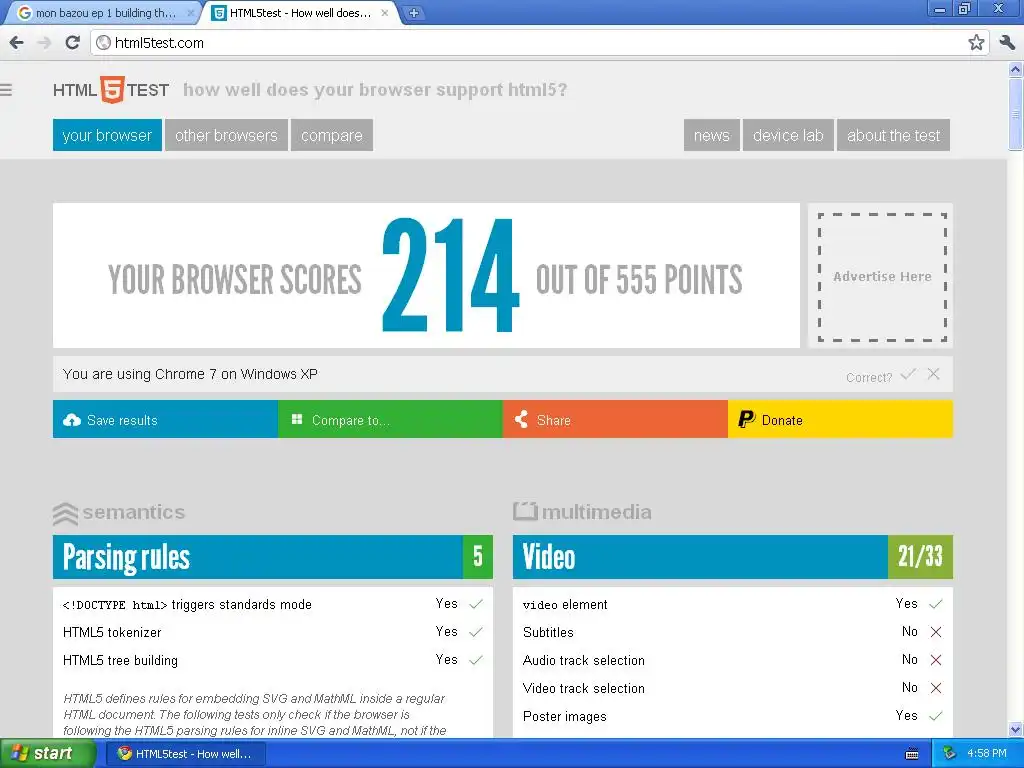This screenshot has width=1024, height=768.
Task: Click the browser forward arrow
Action: click(x=44, y=43)
